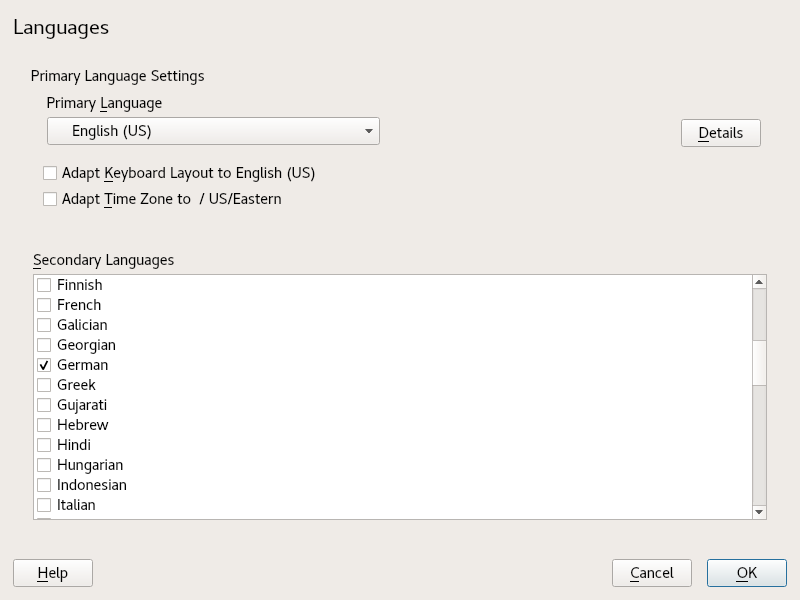Uncheck German secondary language

coord(44,365)
